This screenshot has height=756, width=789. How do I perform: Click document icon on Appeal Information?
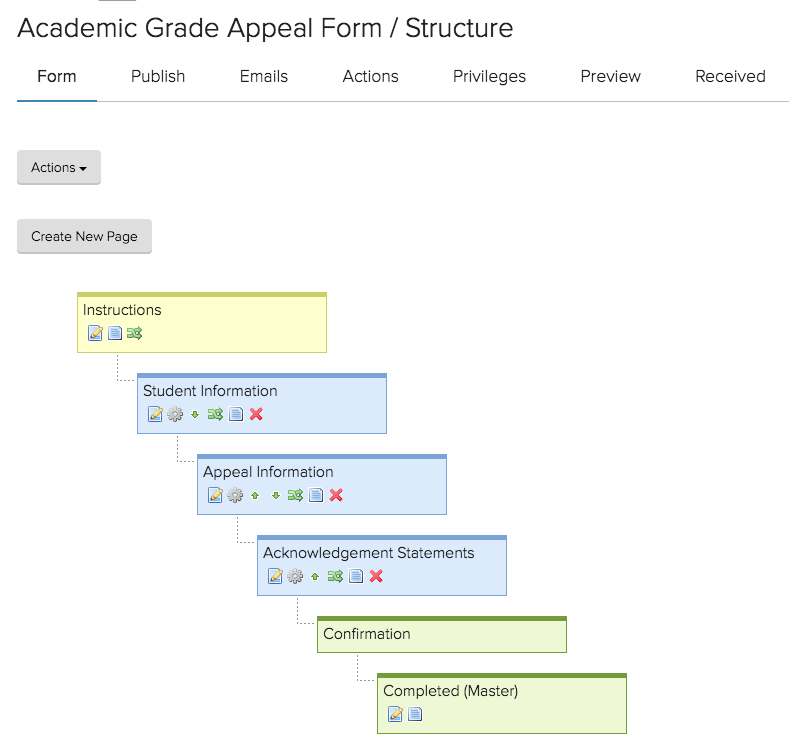[x=316, y=495]
